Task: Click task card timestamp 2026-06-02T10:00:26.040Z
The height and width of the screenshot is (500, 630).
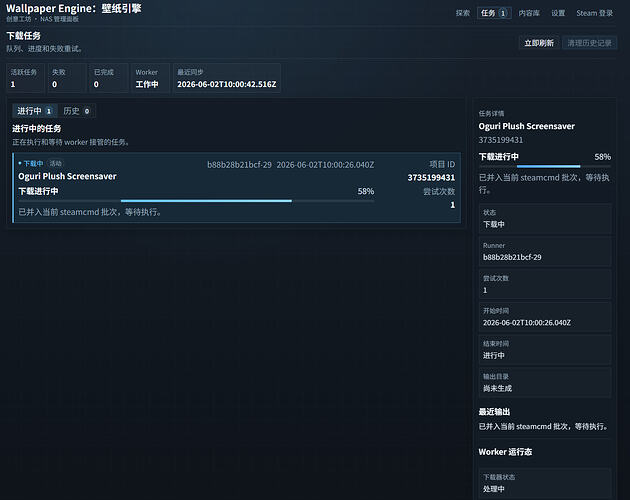Action: pos(325,165)
